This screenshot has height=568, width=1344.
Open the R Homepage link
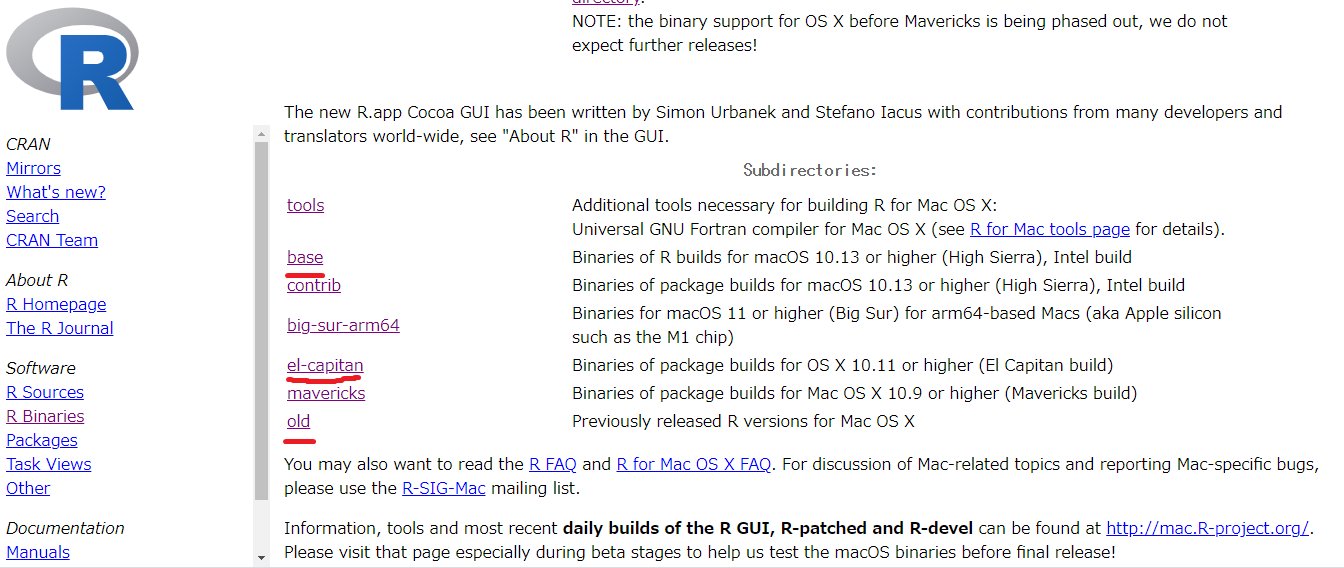click(x=56, y=304)
